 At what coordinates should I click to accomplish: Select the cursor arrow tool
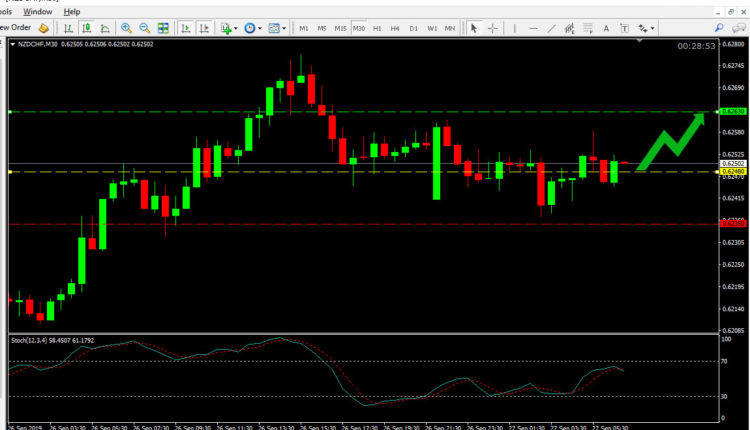coord(474,28)
